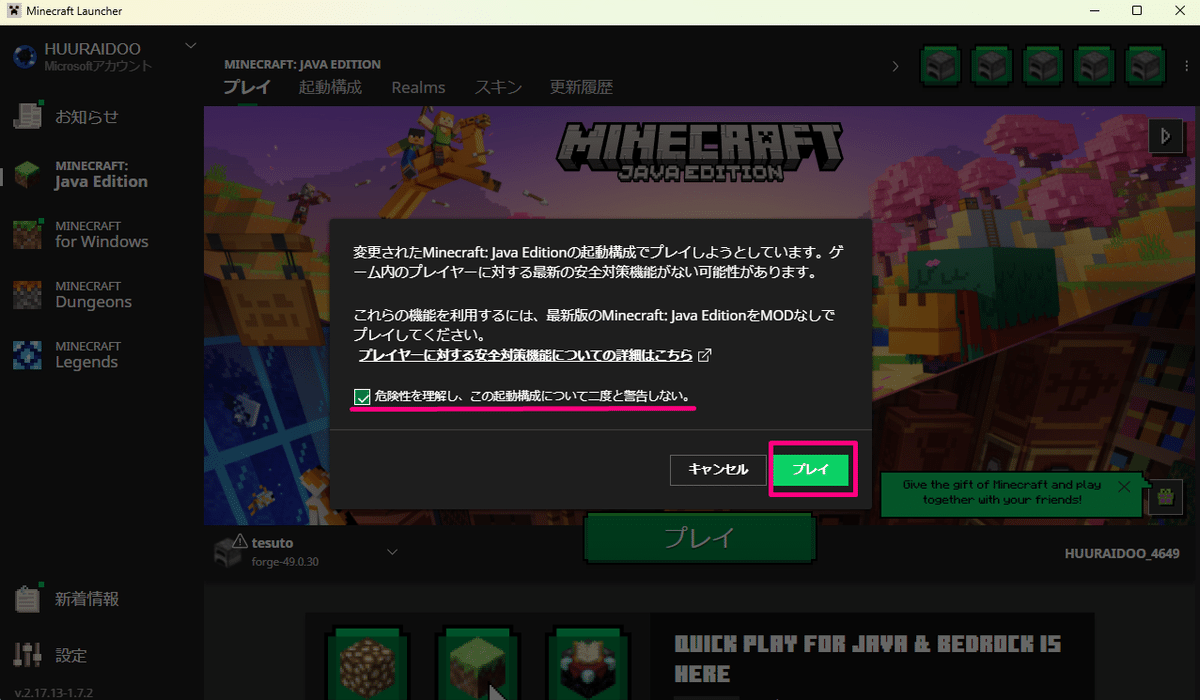Click the Minecraft Java Edition banner logo

pyautogui.click(x=701, y=150)
